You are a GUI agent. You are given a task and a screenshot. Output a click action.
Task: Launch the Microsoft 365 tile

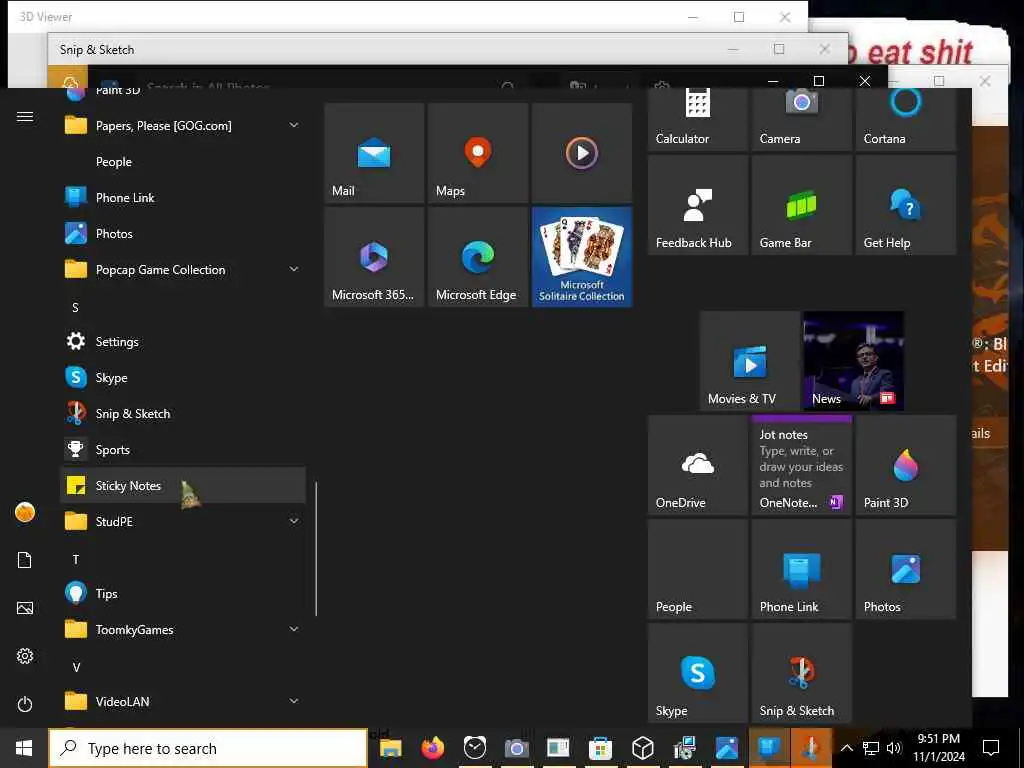point(374,257)
